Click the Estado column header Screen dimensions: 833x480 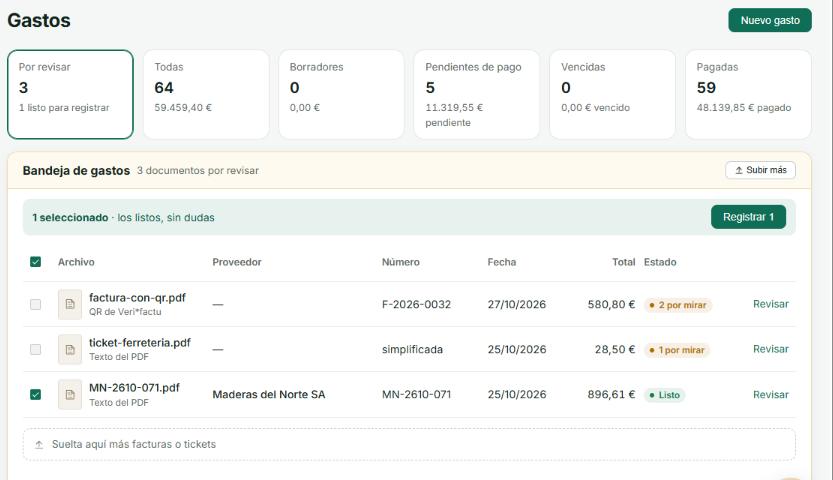tap(660, 262)
